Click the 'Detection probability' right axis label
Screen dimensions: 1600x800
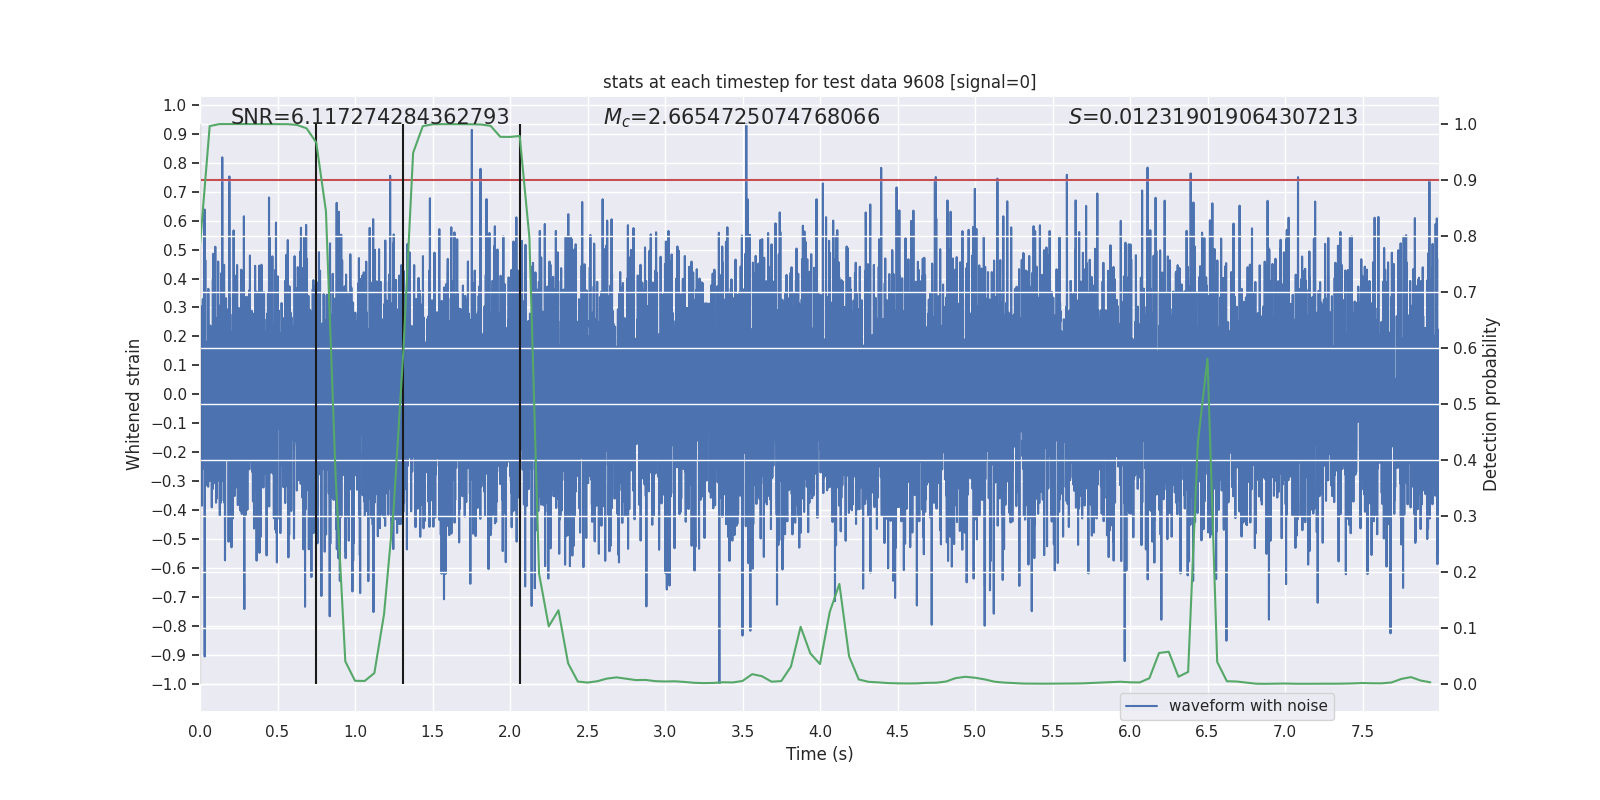click(1491, 405)
